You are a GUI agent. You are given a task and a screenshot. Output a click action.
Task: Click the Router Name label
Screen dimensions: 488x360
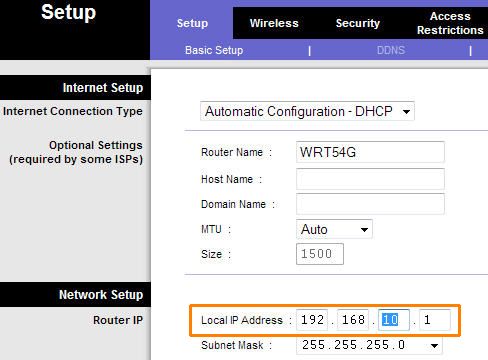232,152
